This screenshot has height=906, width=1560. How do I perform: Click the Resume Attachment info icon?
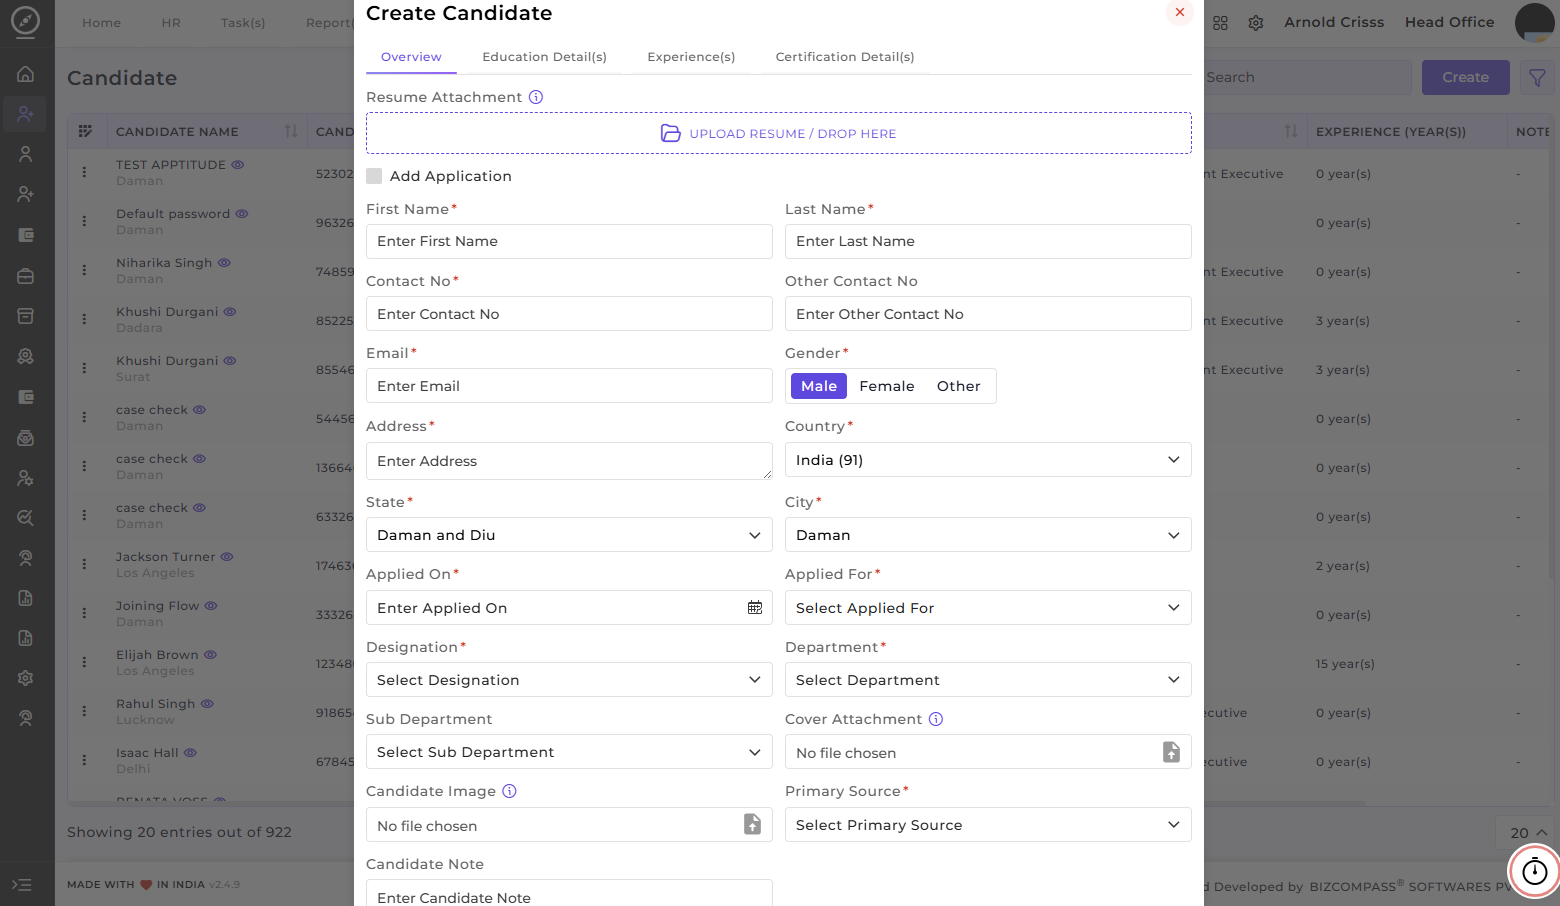click(536, 97)
